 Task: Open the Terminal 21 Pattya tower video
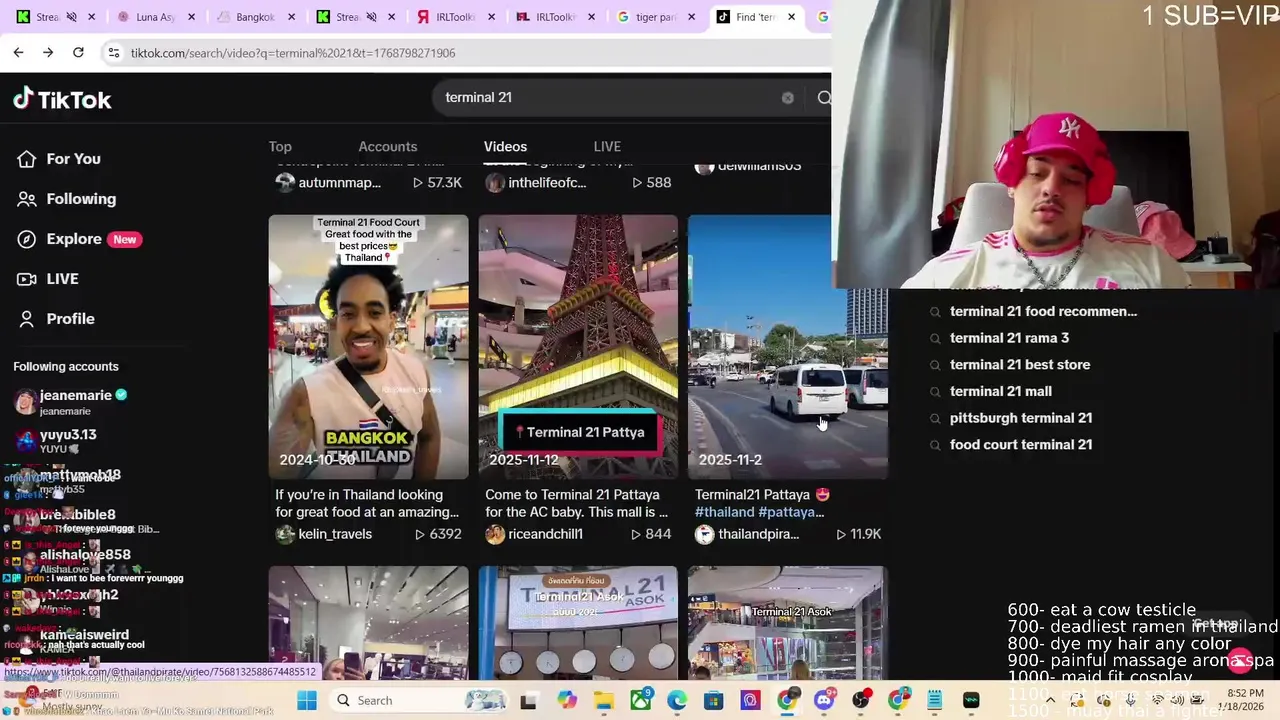578,346
